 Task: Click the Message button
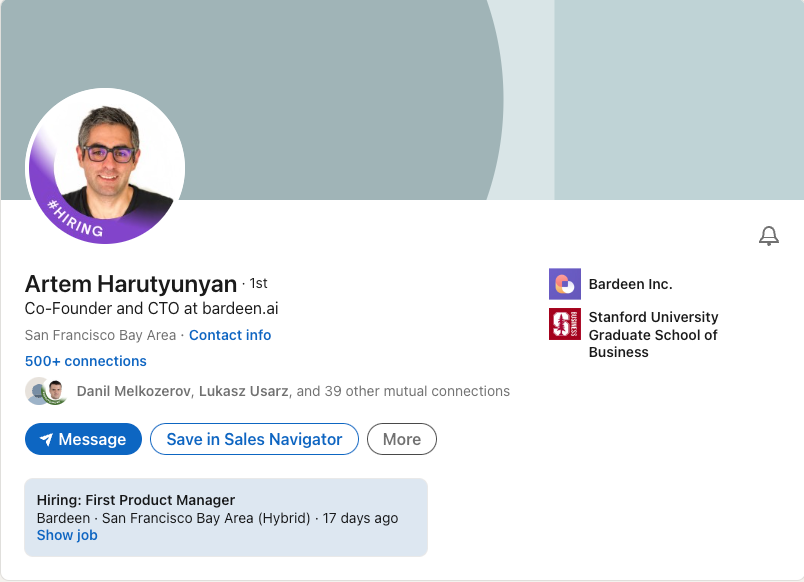click(x=83, y=439)
